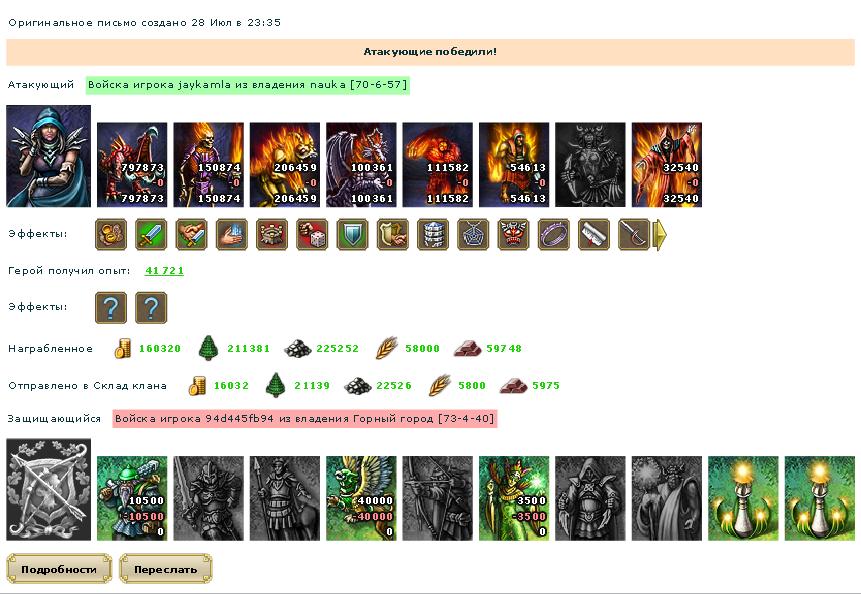The width and height of the screenshot is (861, 594).
Task: Click the teal shield effect icon
Action: [352, 234]
